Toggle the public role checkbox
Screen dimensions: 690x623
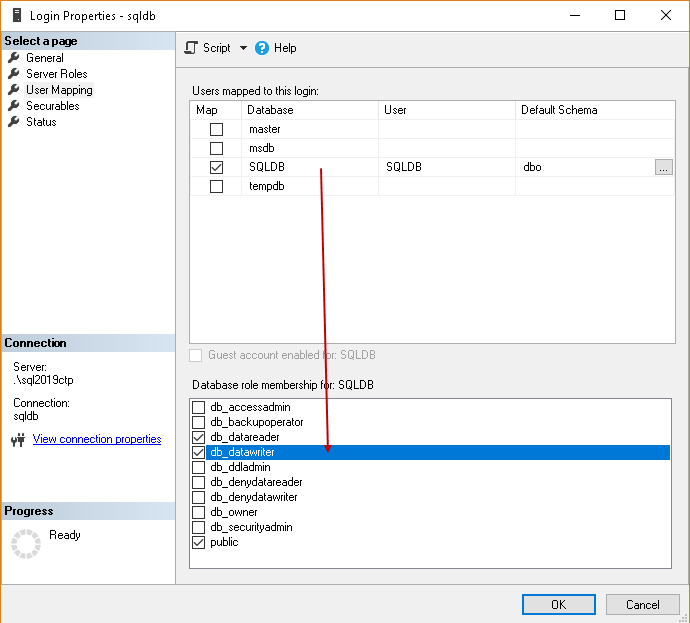pyautogui.click(x=198, y=542)
